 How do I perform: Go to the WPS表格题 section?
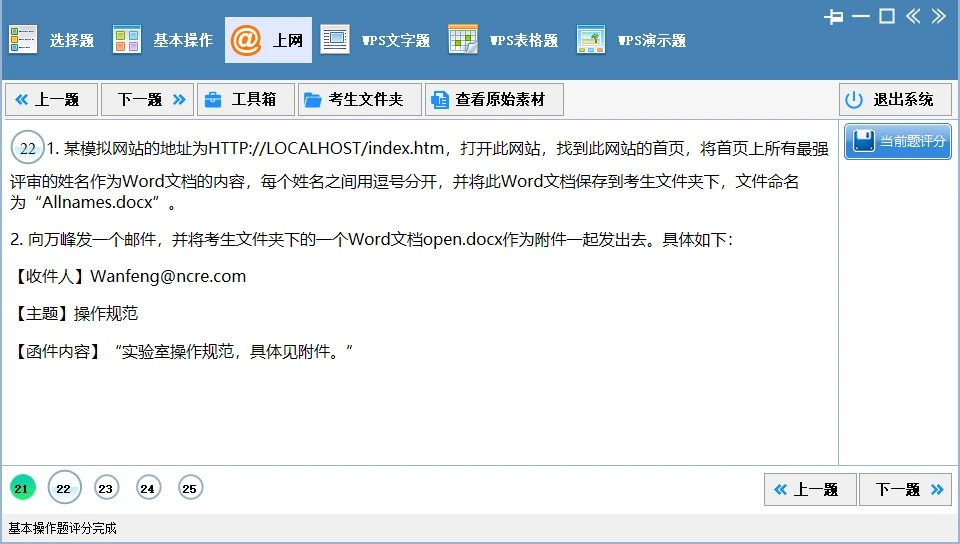(504, 40)
